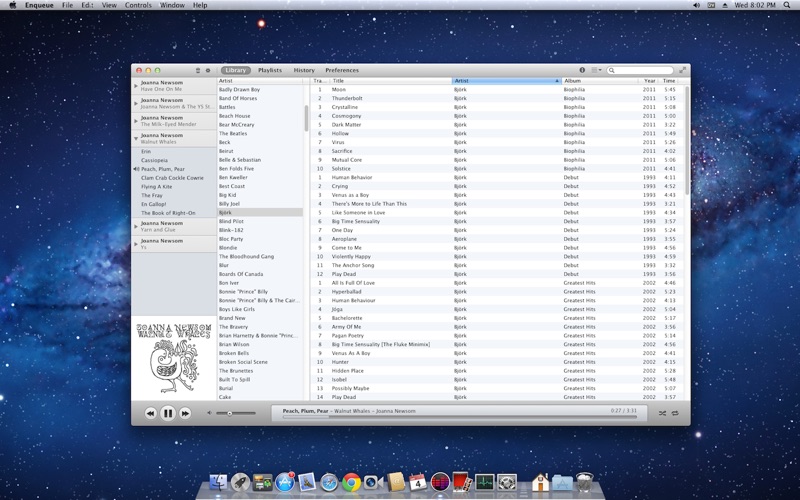
Task: Open Finder from the dock
Action: pos(218,482)
